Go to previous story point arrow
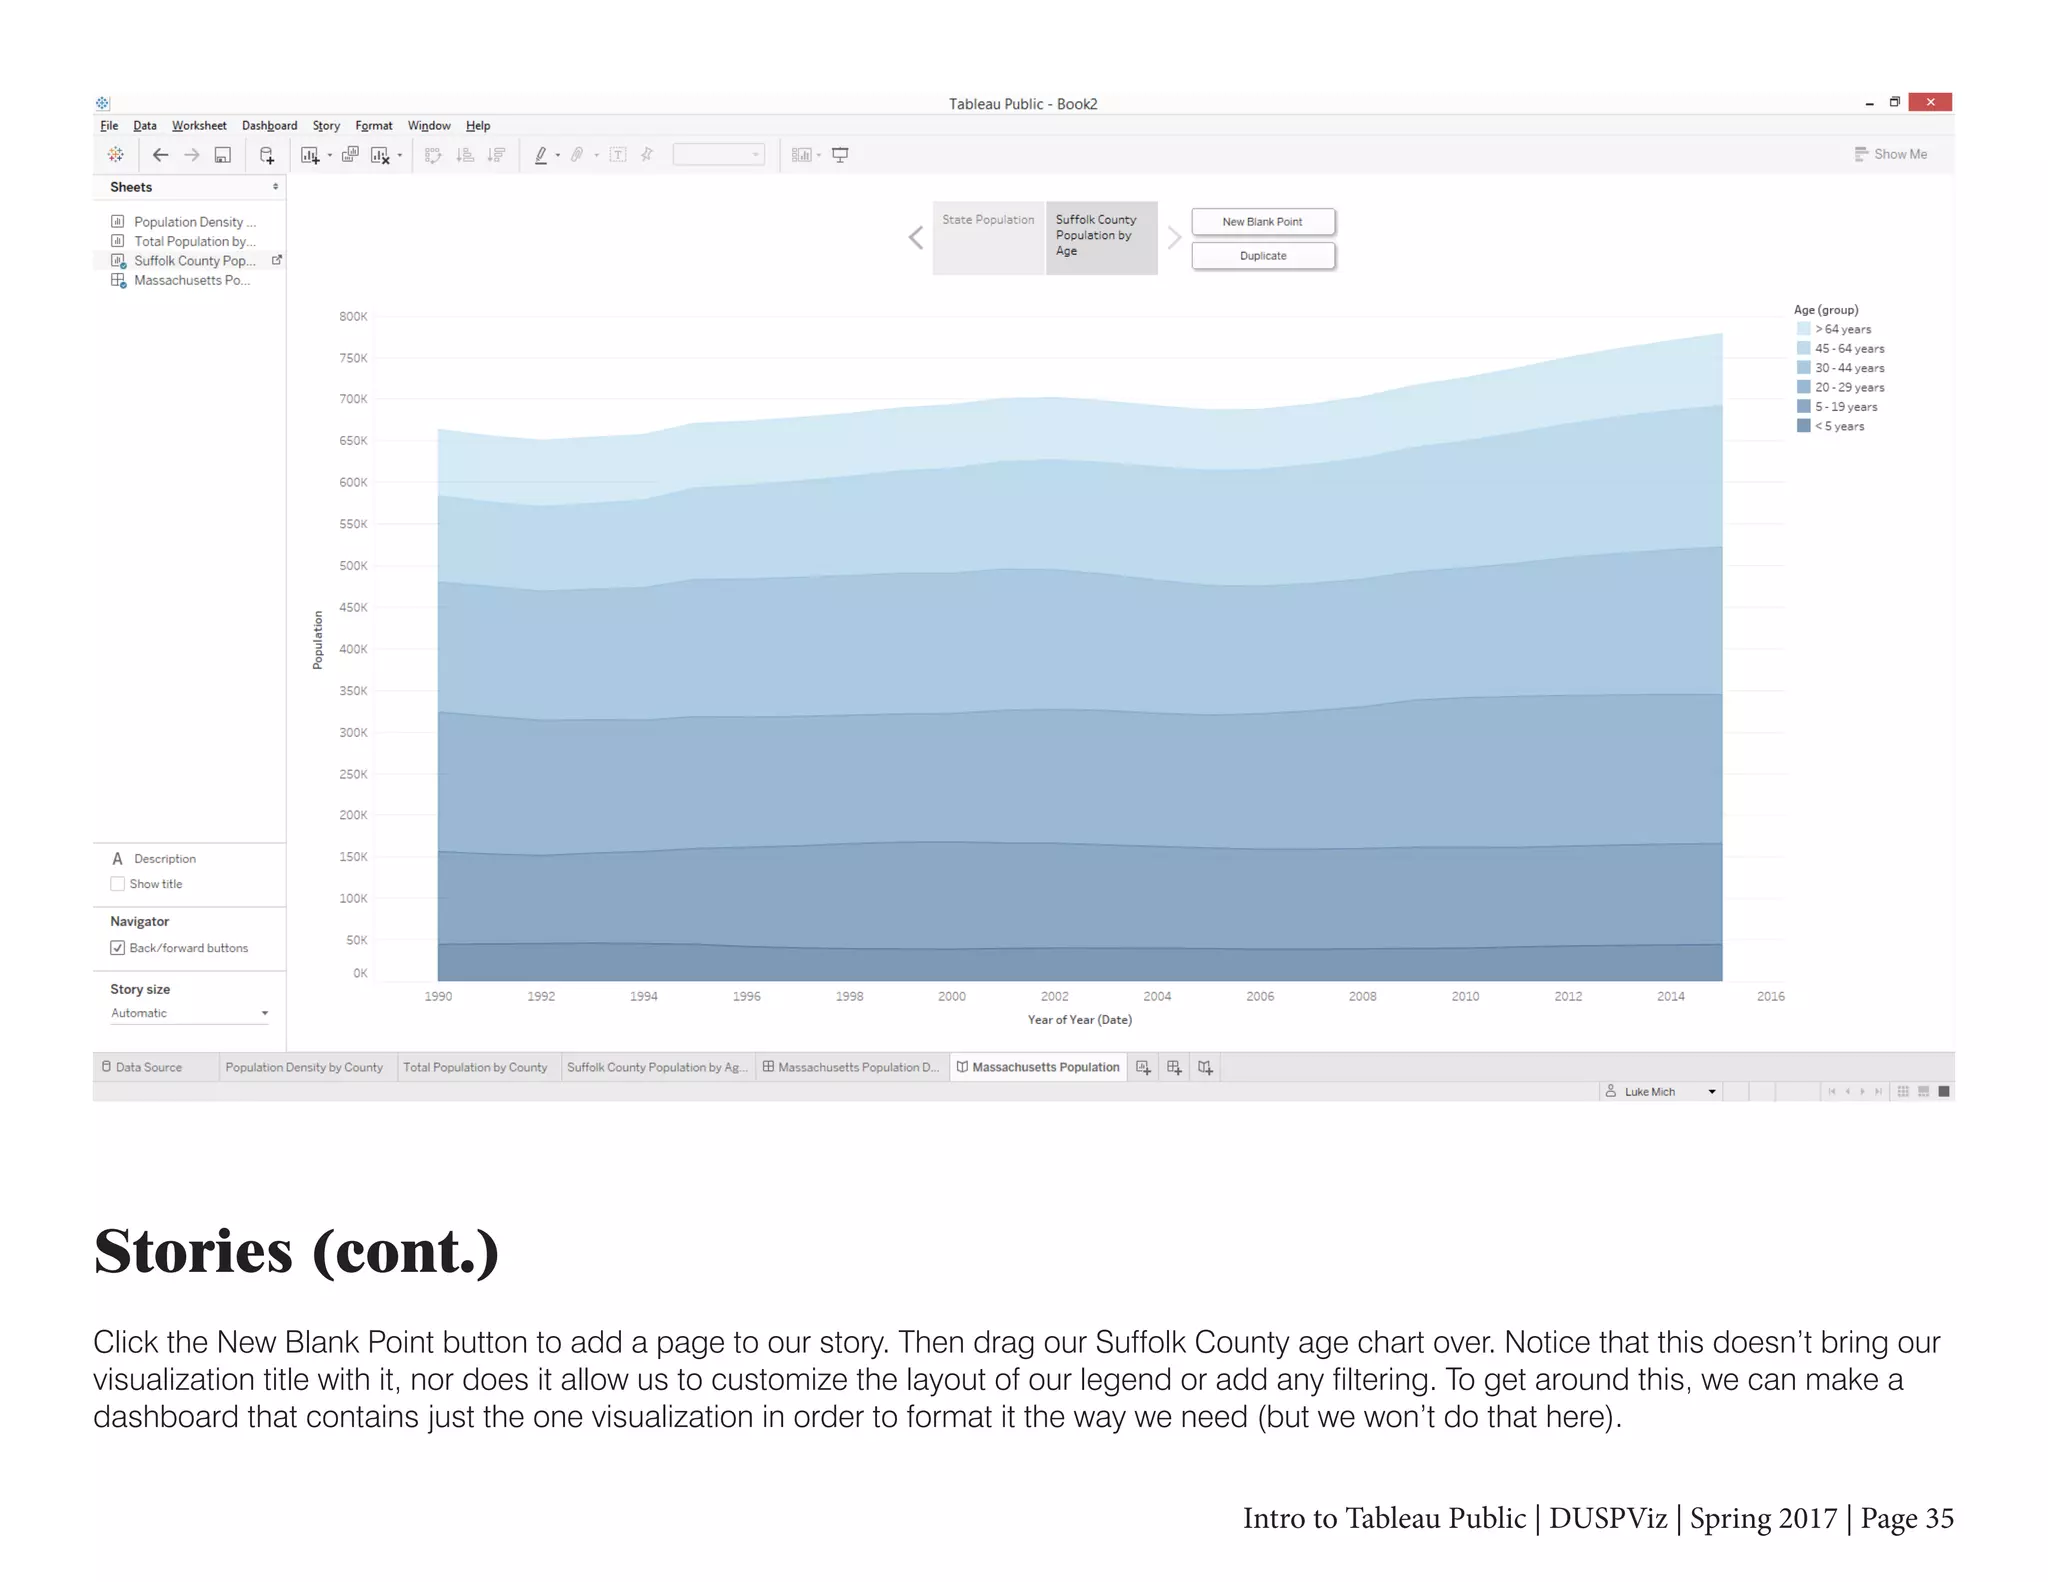The width and height of the screenshot is (2048, 1582). (x=916, y=238)
